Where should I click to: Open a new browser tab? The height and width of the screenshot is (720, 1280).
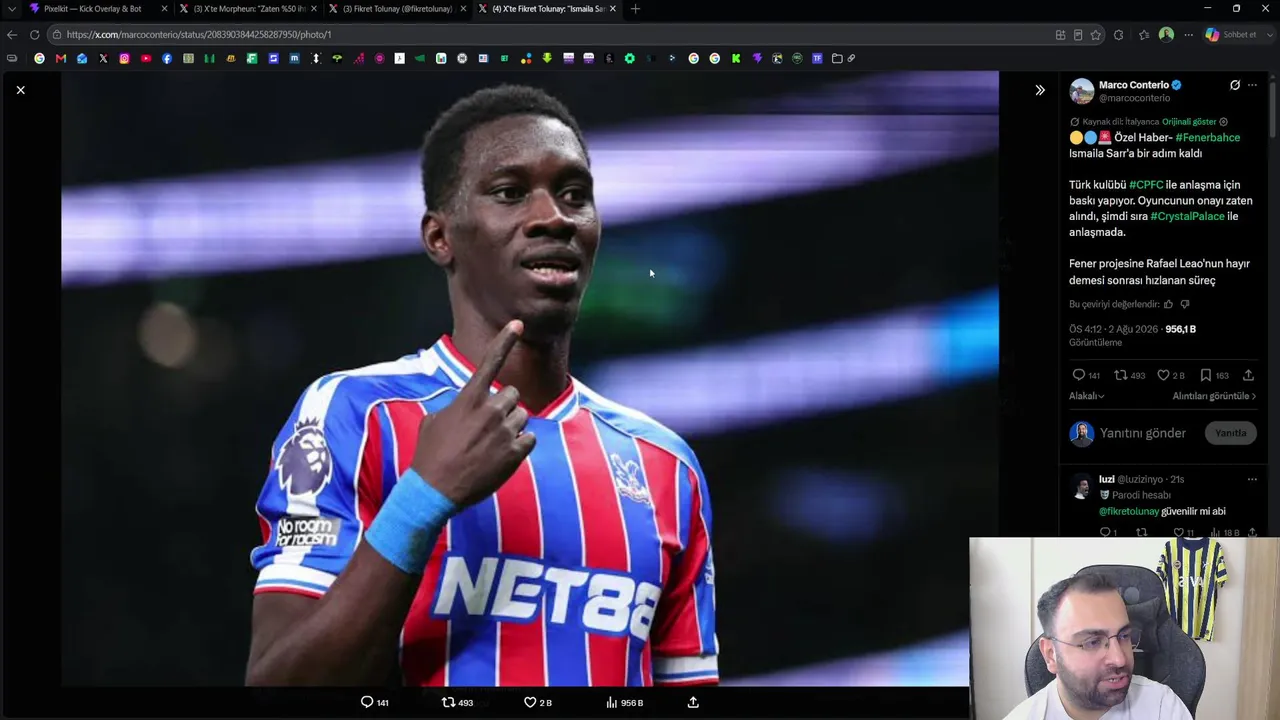tap(635, 9)
